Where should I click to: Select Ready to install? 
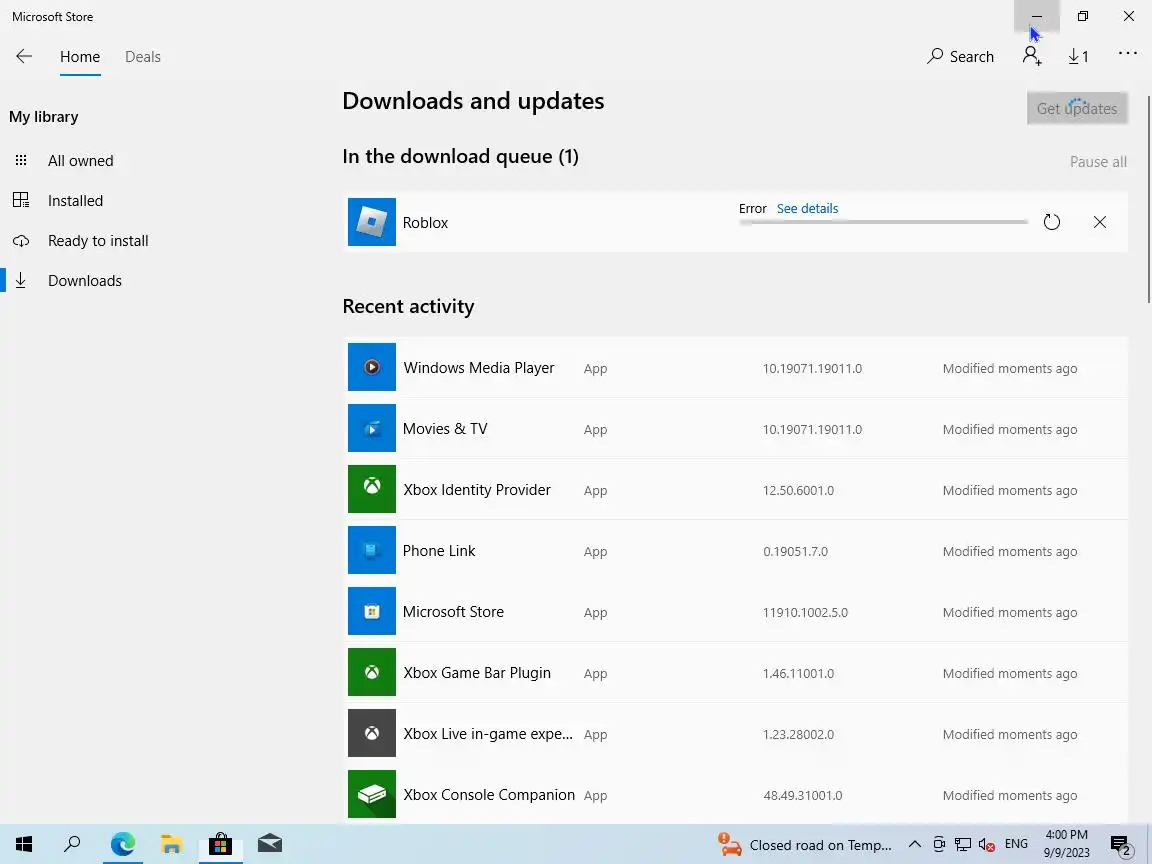[x=98, y=241]
